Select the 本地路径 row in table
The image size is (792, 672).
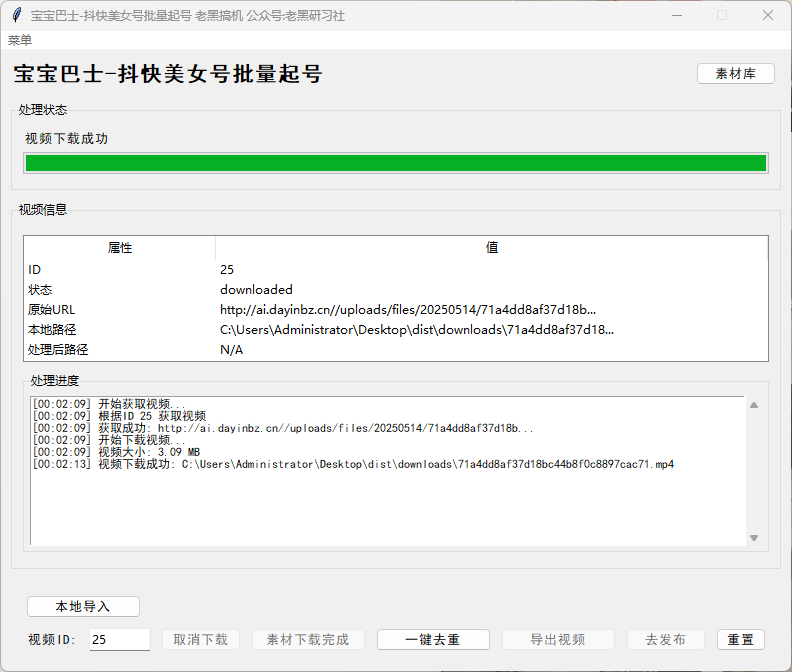pyautogui.click(x=395, y=330)
